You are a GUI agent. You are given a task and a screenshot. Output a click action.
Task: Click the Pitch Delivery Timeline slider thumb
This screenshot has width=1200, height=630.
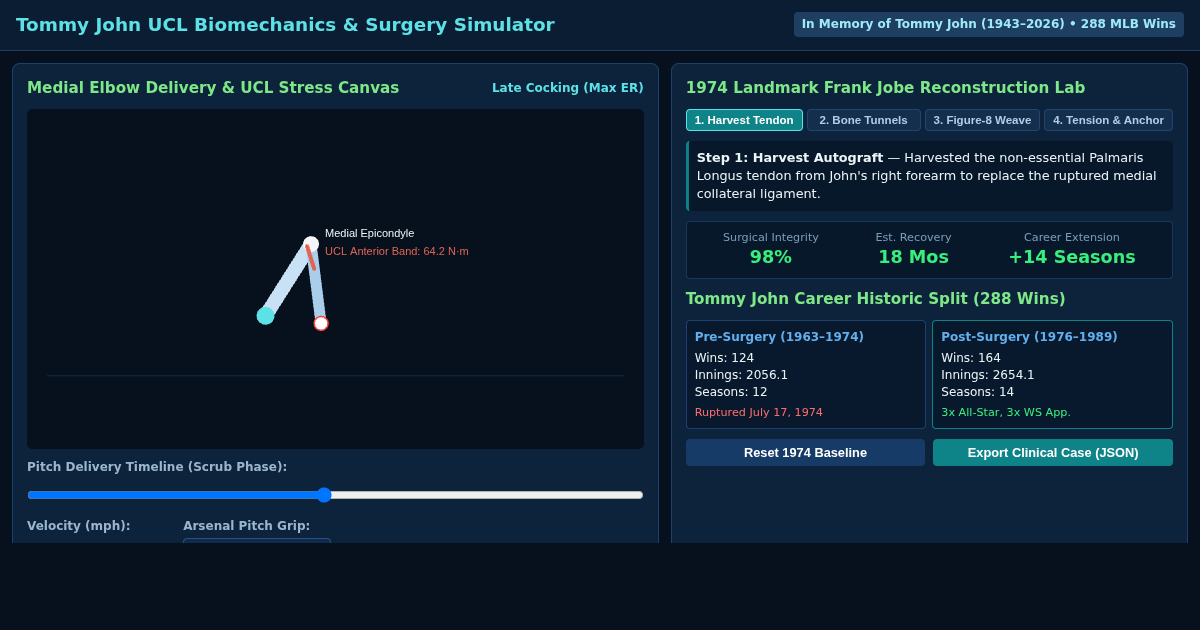(x=324, y=495)
